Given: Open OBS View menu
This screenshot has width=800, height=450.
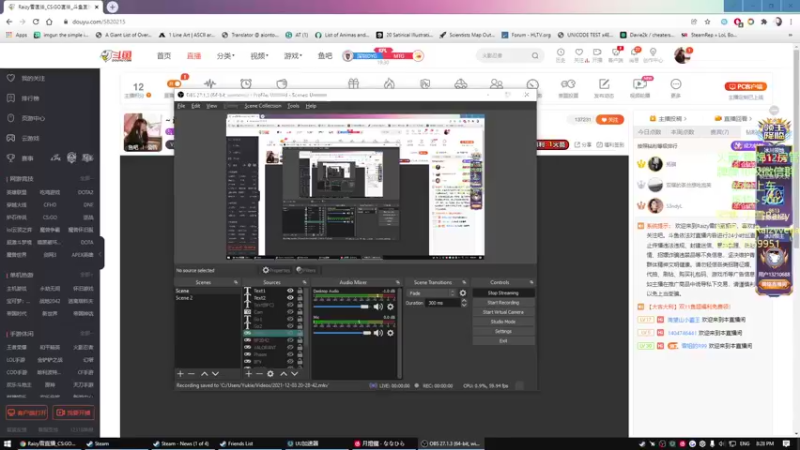Looking at the screenshot, I should click(x=212, y=106).
